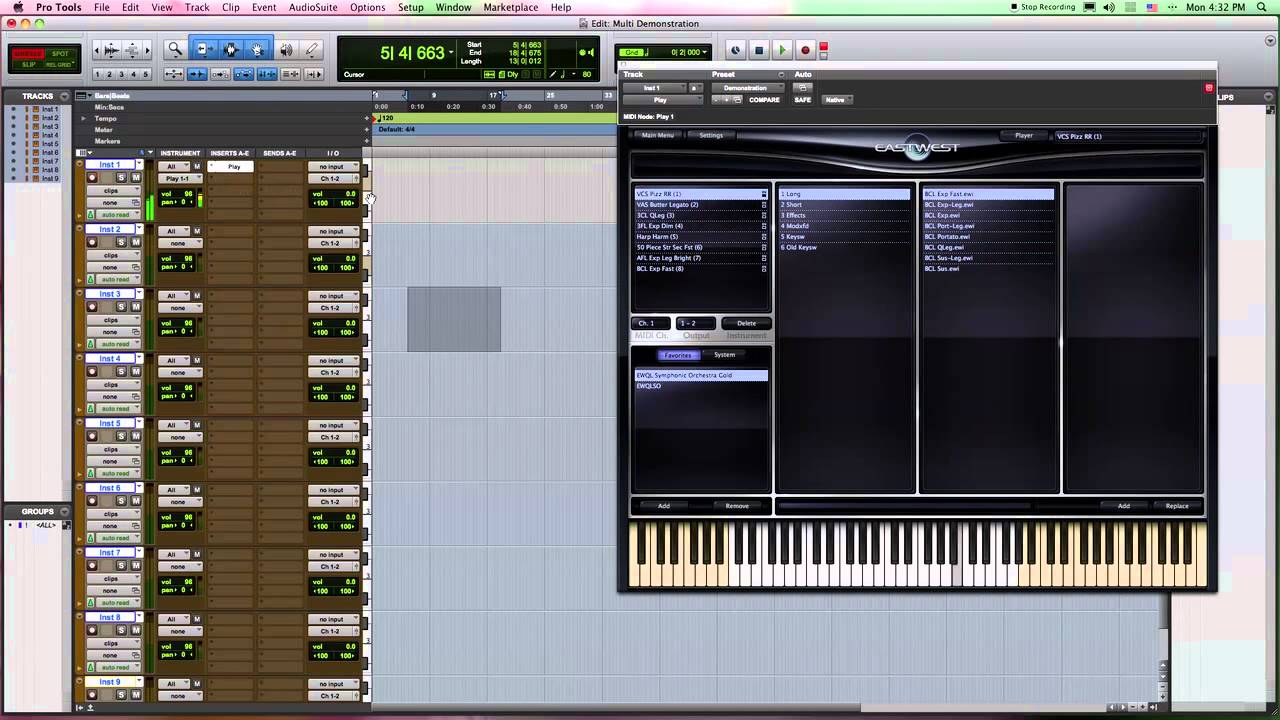Add a Tempo ruler event with plus

pos(367,118)
